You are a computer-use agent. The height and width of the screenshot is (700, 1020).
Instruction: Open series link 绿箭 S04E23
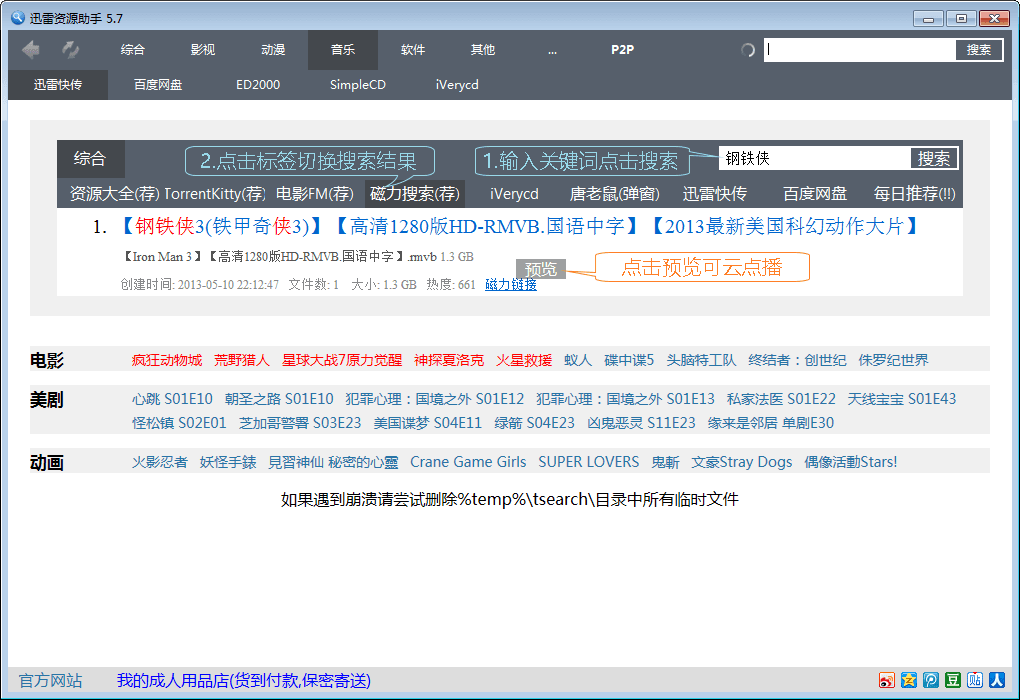pos(534,423)
